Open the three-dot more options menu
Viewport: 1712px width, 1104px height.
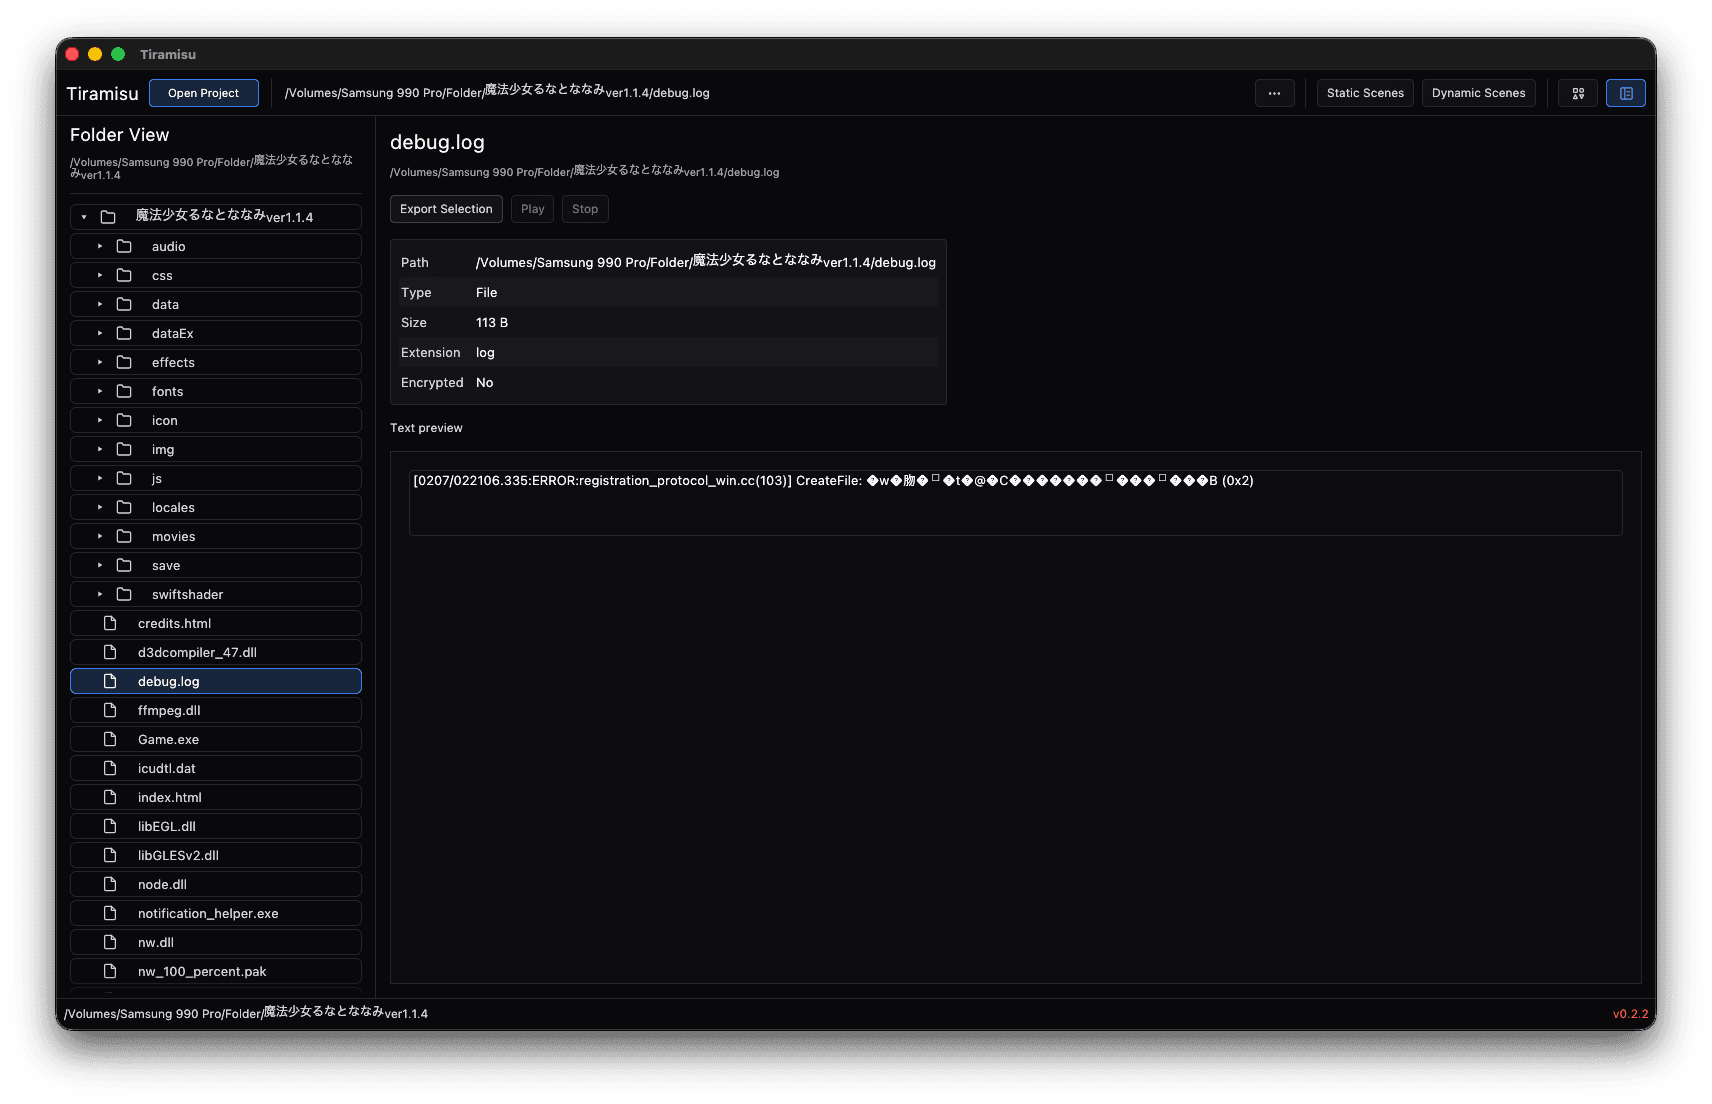(x=1274, y=93)
